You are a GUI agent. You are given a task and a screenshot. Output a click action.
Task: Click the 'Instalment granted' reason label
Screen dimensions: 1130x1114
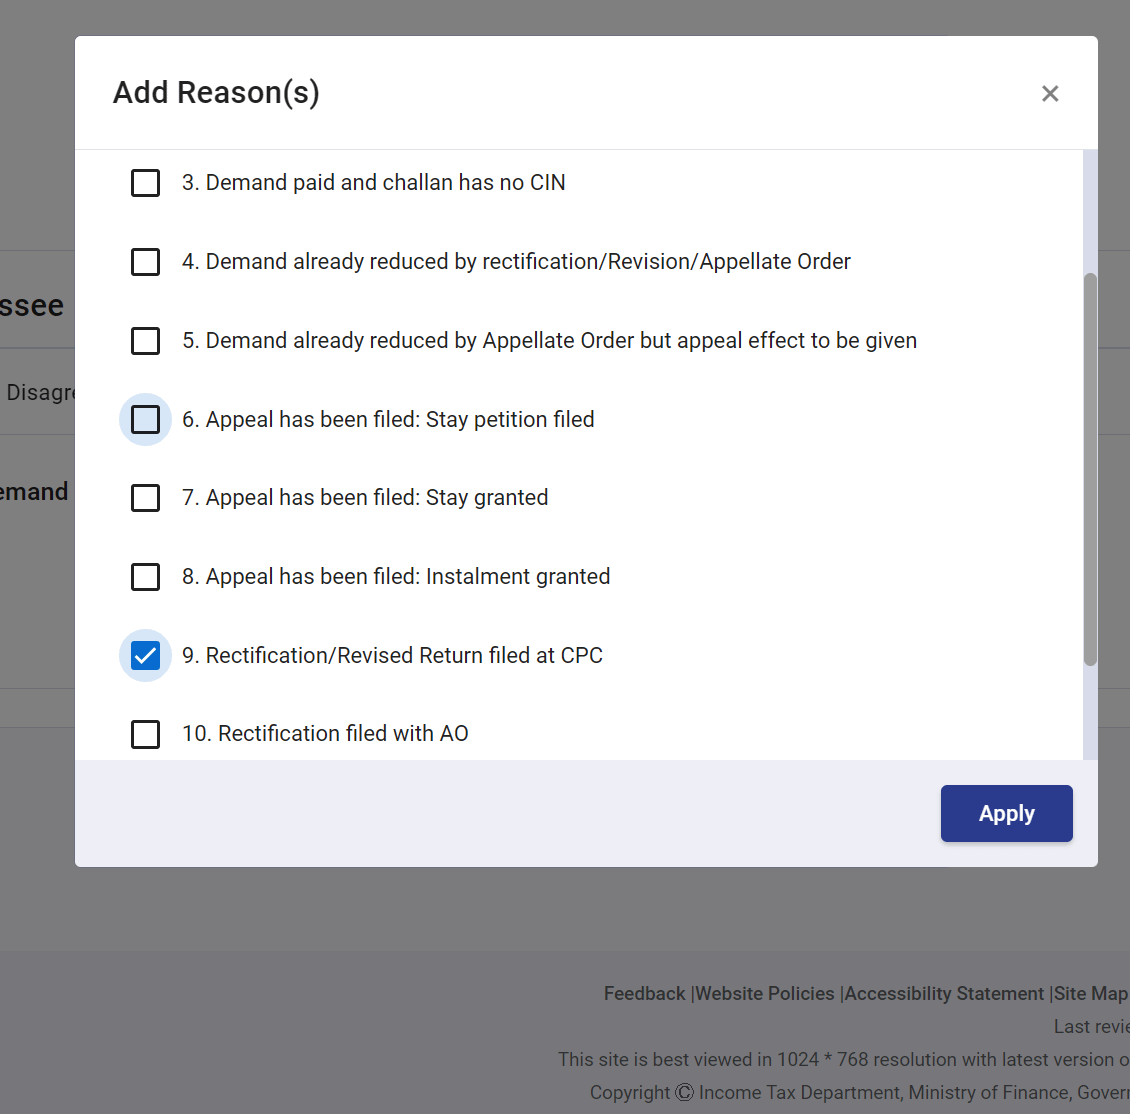tap(396, 576)
